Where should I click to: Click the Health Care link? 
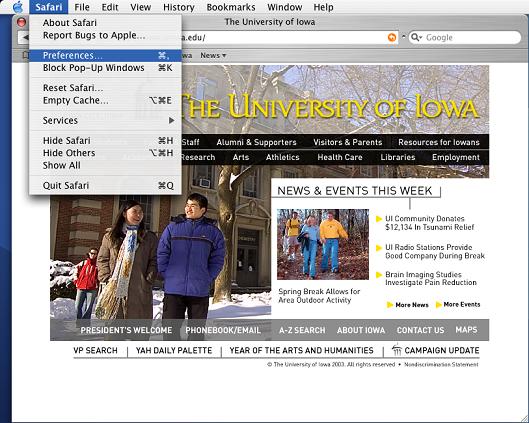click(x=340, y=157)
